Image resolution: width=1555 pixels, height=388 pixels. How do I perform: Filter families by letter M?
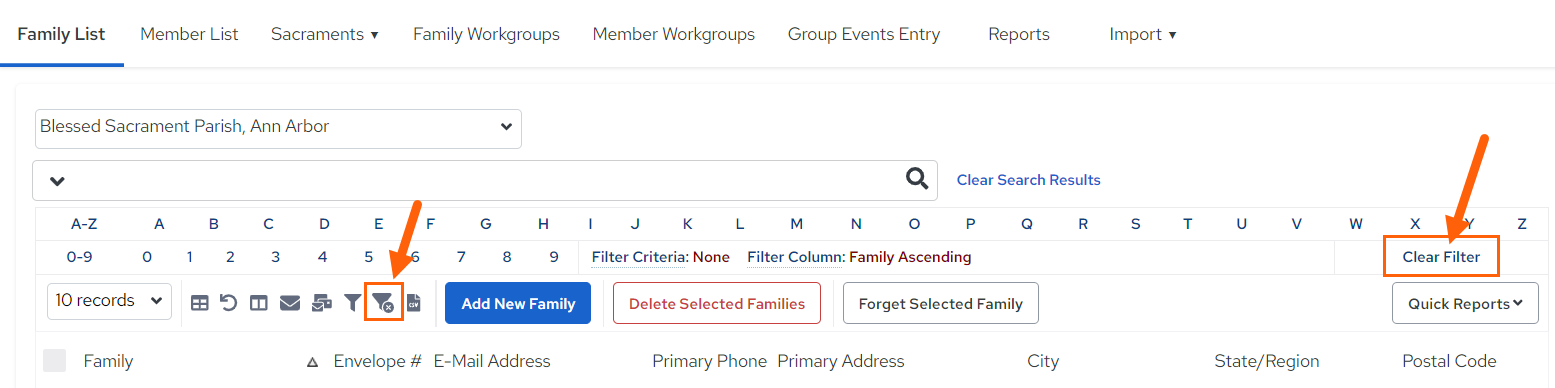[x=796, y=224]
